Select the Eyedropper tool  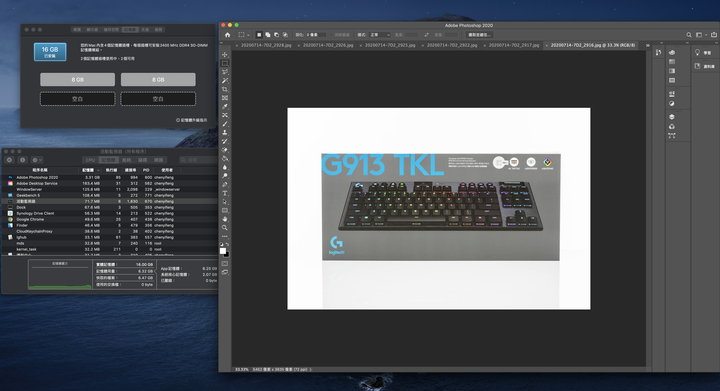[225, 106]
